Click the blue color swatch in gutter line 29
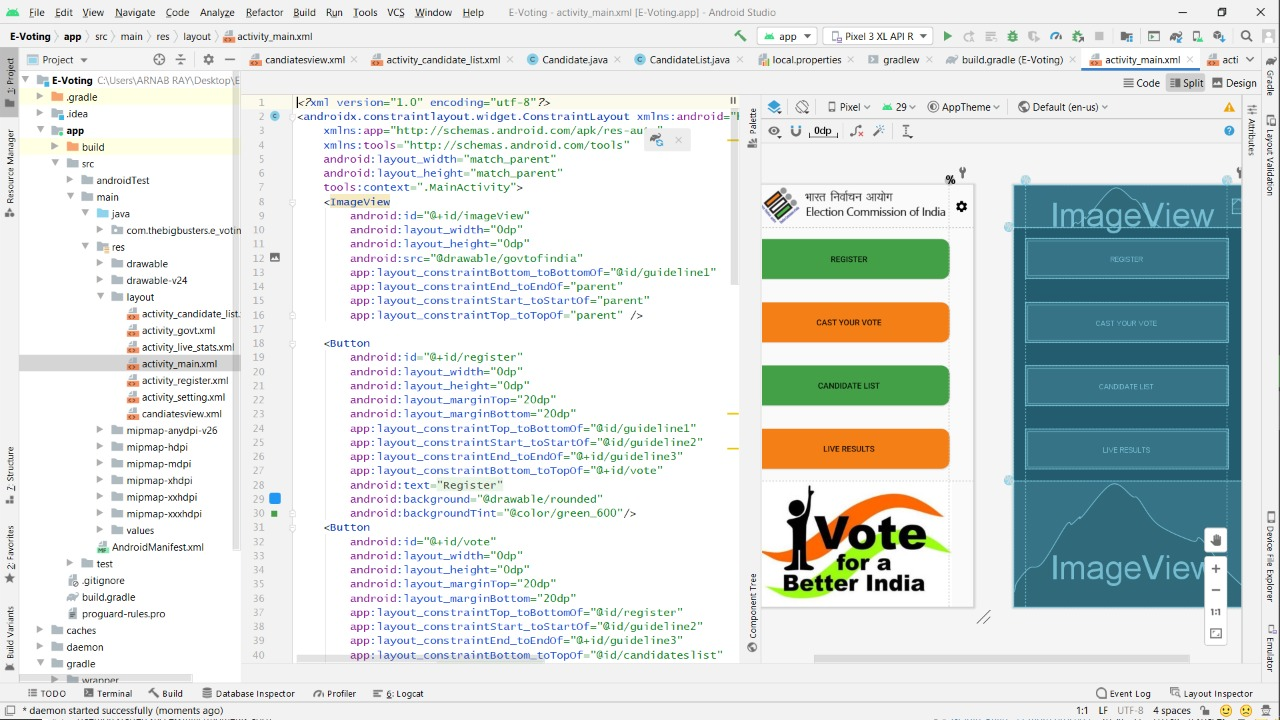Screen dimensions: 1280x720 275,498
